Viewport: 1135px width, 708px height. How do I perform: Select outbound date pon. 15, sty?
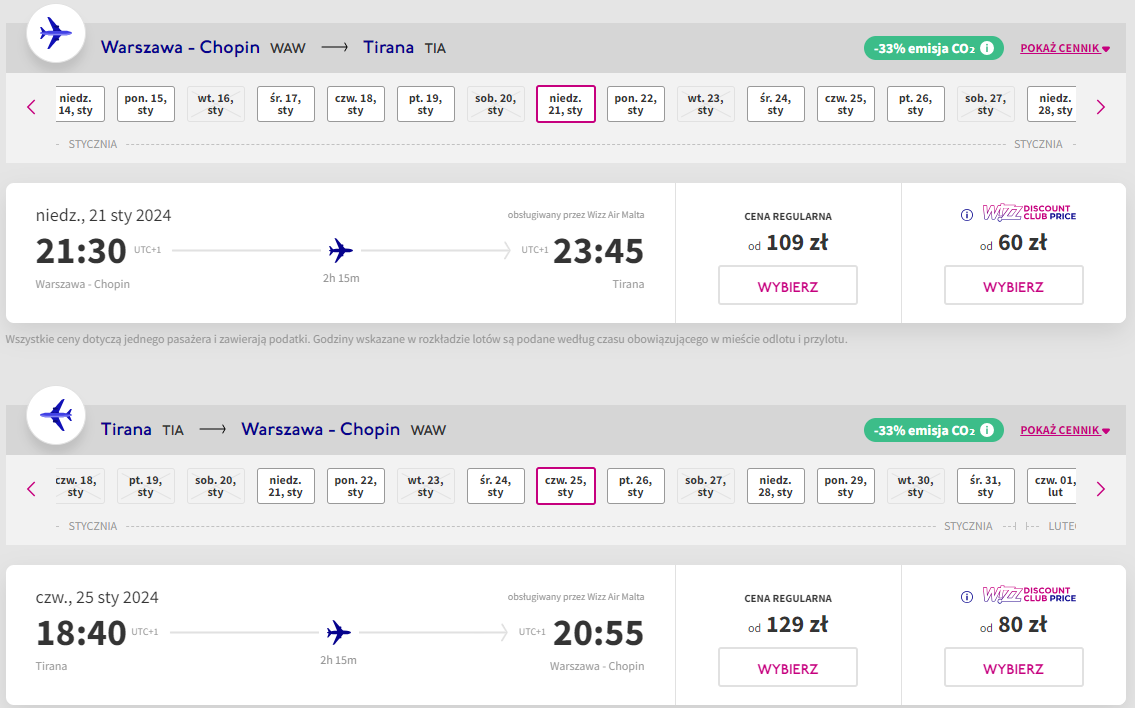tap(145, 104)
